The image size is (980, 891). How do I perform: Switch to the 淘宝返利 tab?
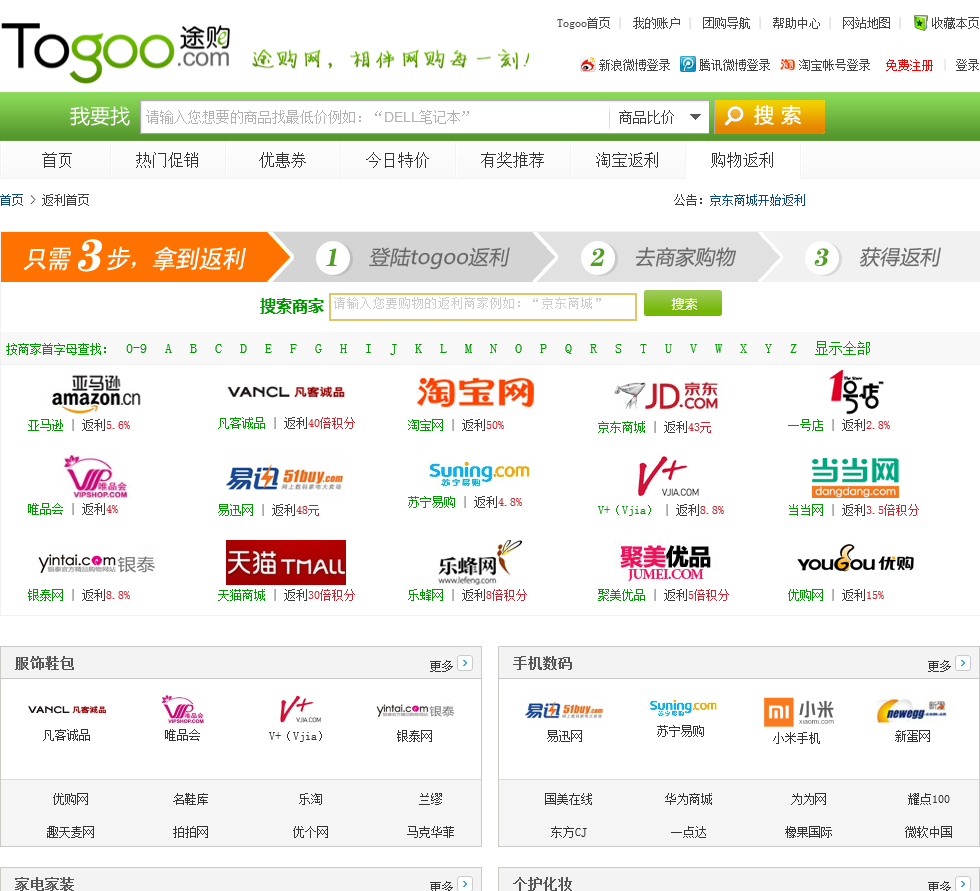pyautogui.click(x=628, y=161)
